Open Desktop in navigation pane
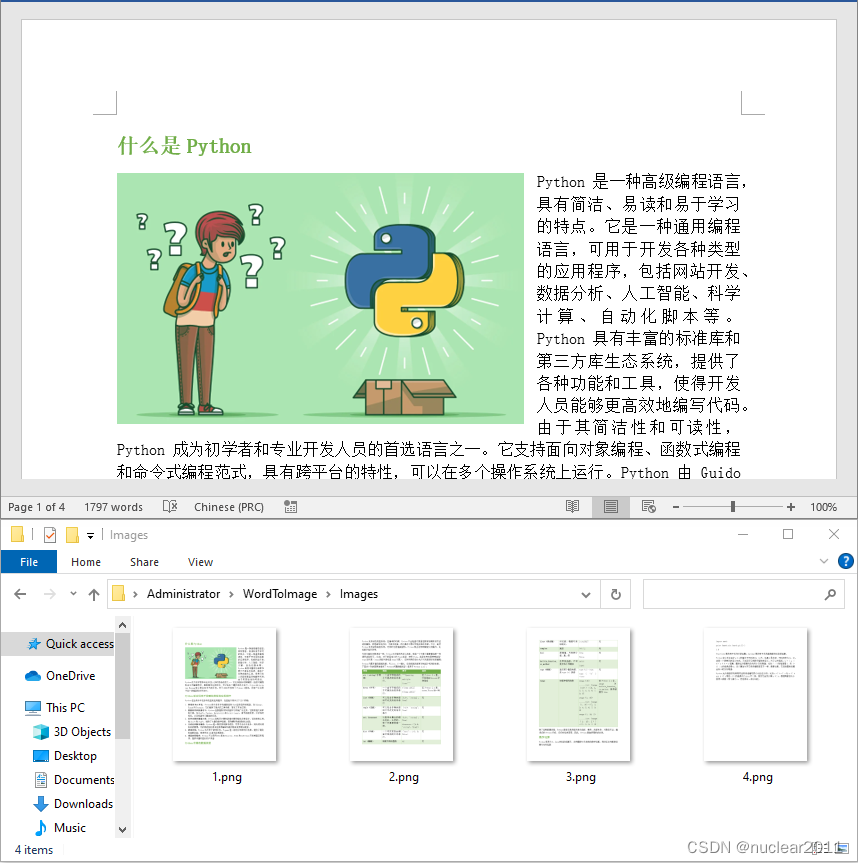Image resolution: width=858 pixels, height=863 pixels. pyautogui.click(x=65, y=756)
